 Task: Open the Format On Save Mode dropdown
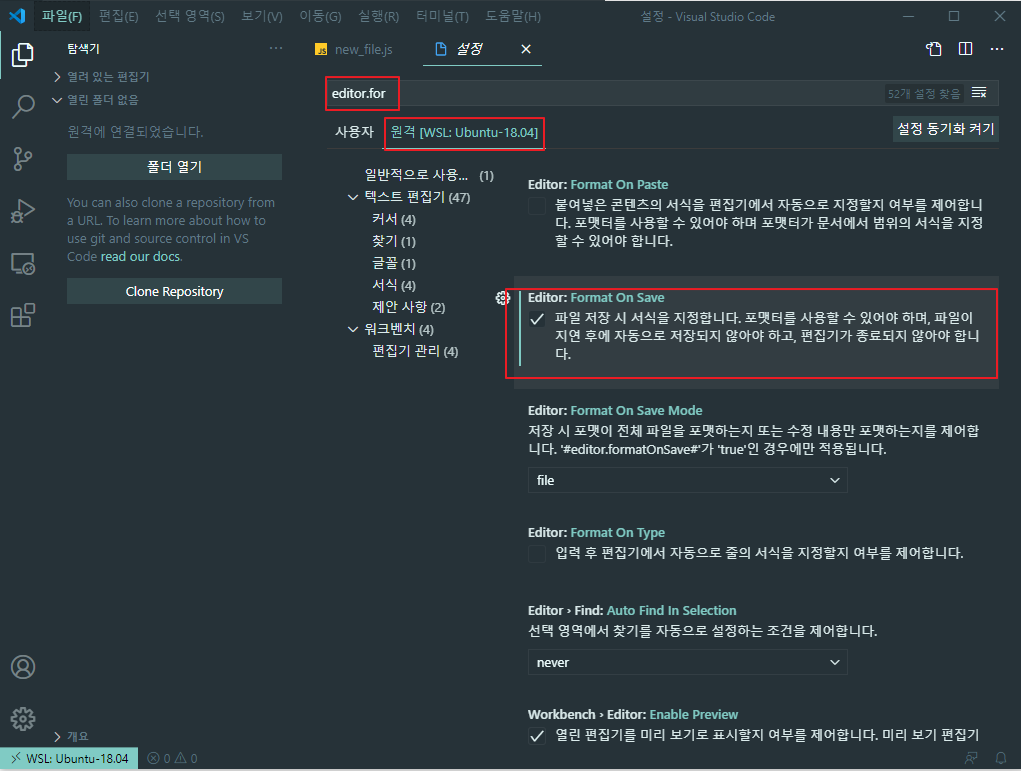pyautogui.click(x=688, y=481)
